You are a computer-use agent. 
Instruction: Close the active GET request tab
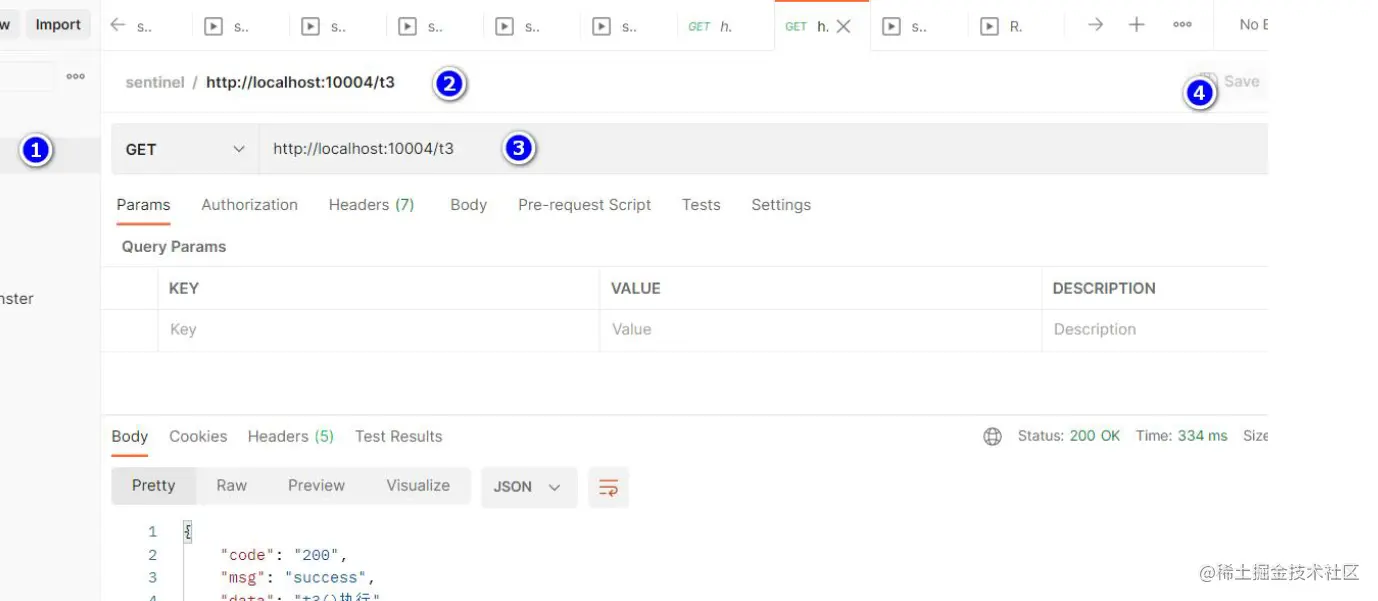click(843, 27)
